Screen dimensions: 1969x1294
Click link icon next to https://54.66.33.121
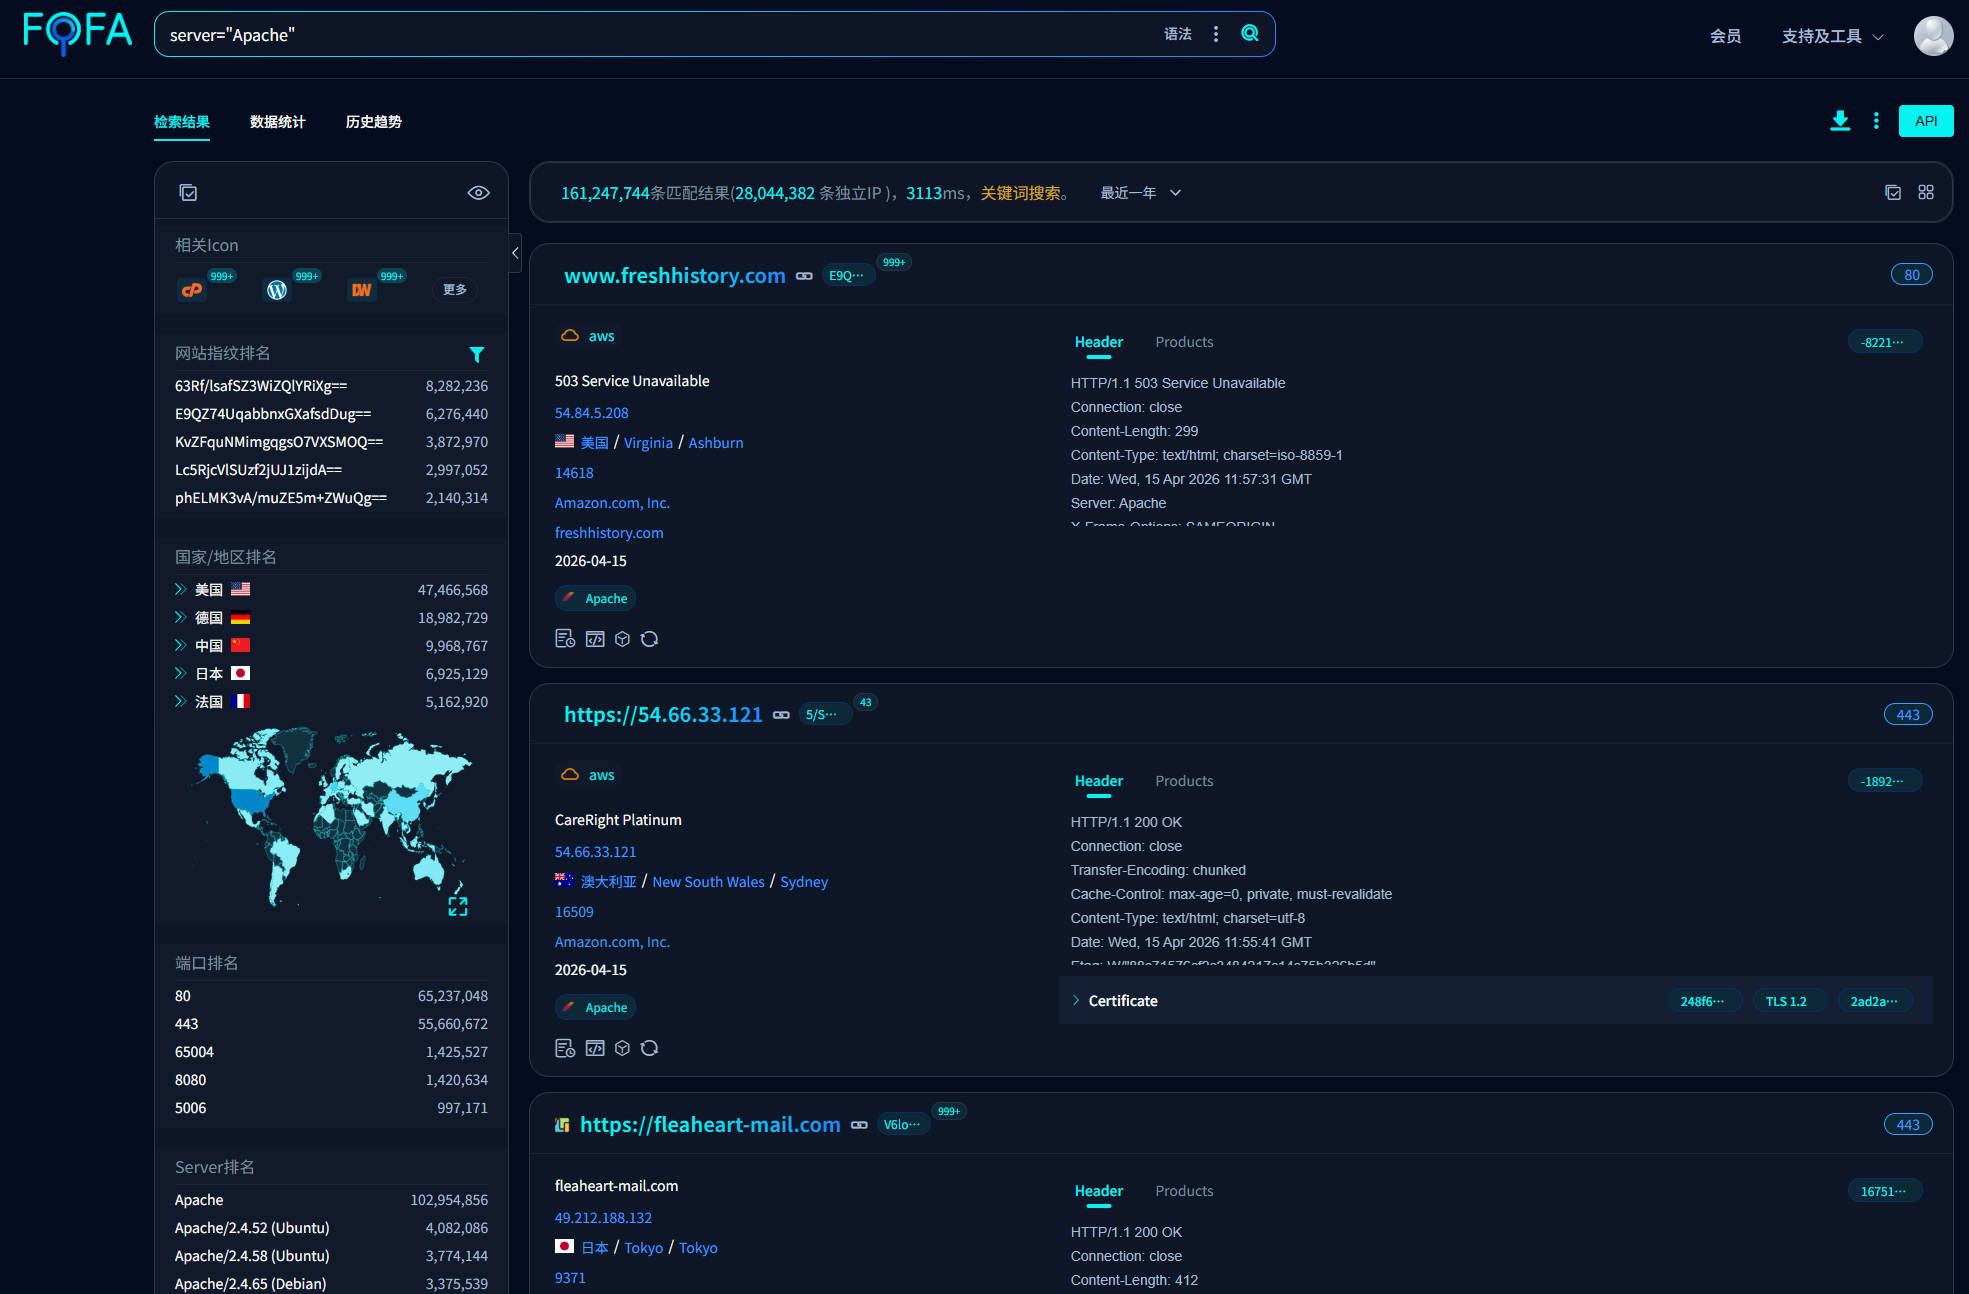pyautogui.click(x=781, y=715)
